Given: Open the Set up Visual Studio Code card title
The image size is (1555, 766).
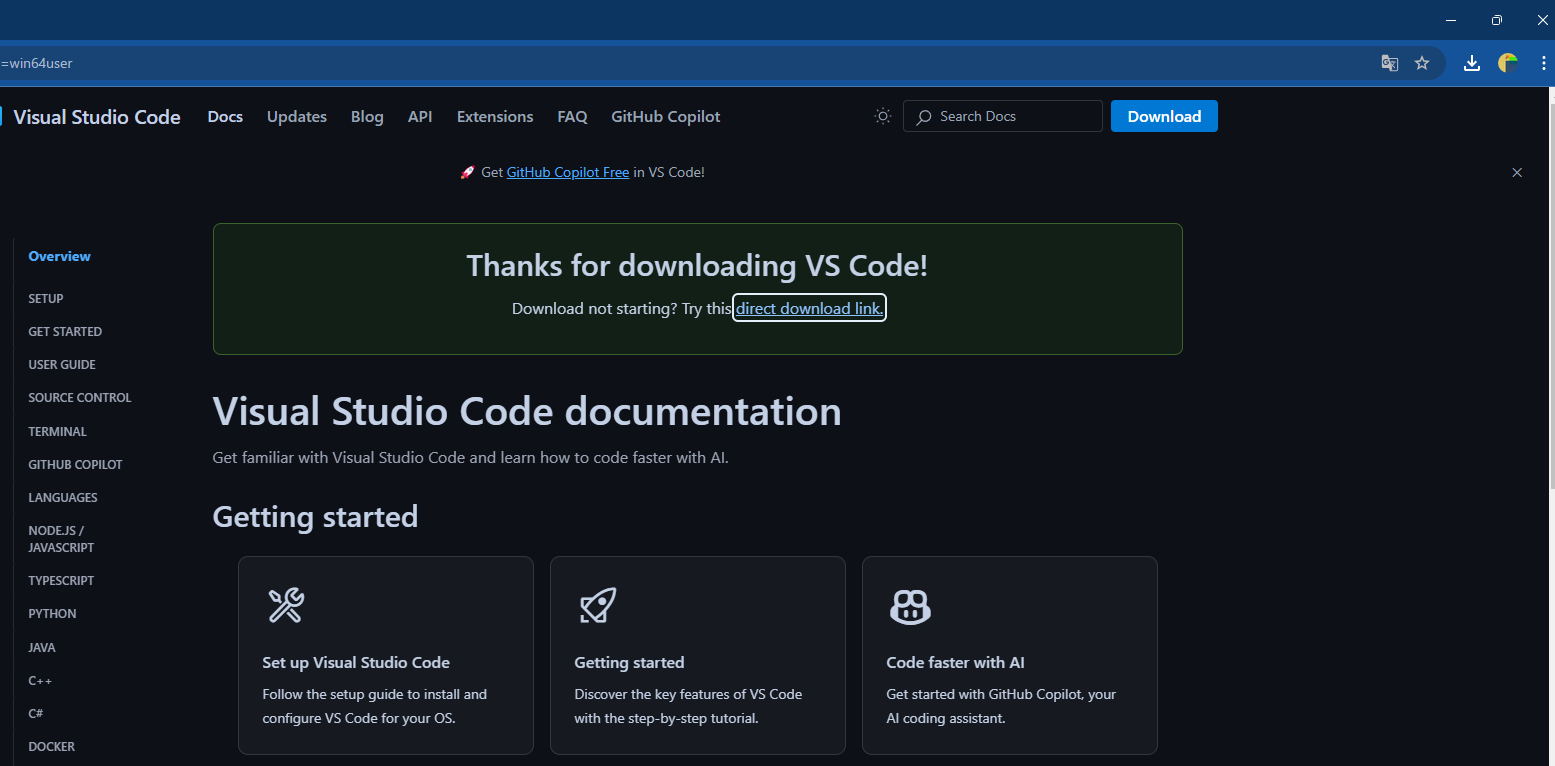Looking at the screenshot, I should click(x=356, y=662).
